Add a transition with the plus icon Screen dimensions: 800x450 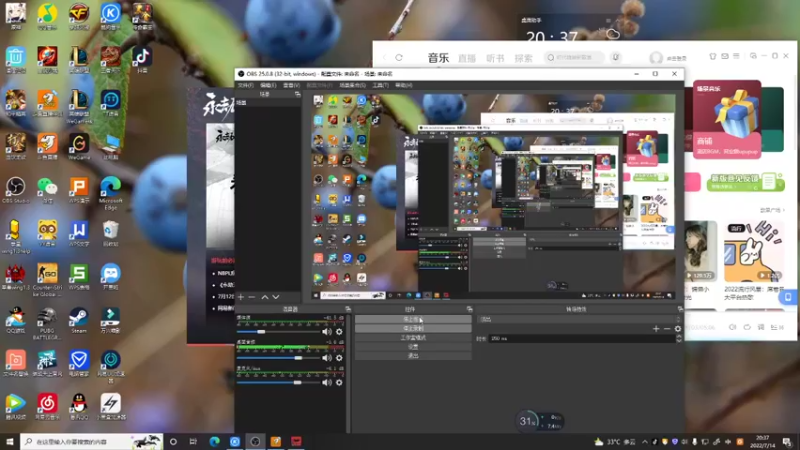[656, 329]
